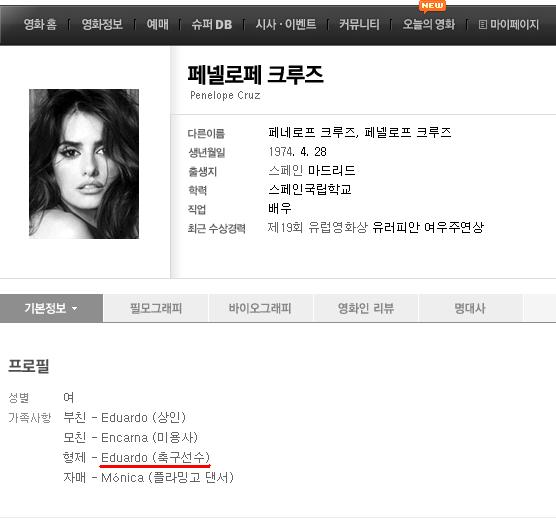Open 오늘의 영화 menu item

click(x=429, y=24)
